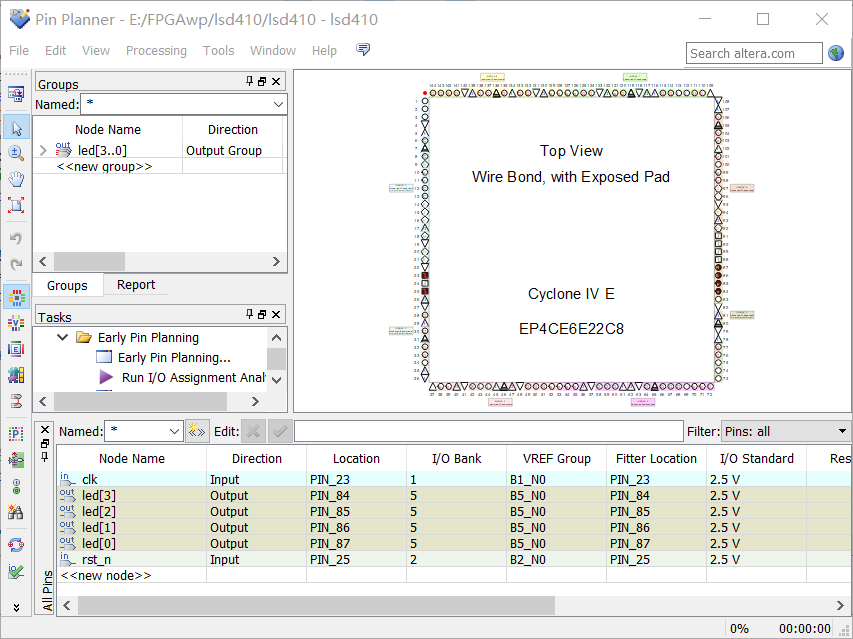Collapse the Early Pin Planning folder
The image size is (853, 639).
point(63,337)
